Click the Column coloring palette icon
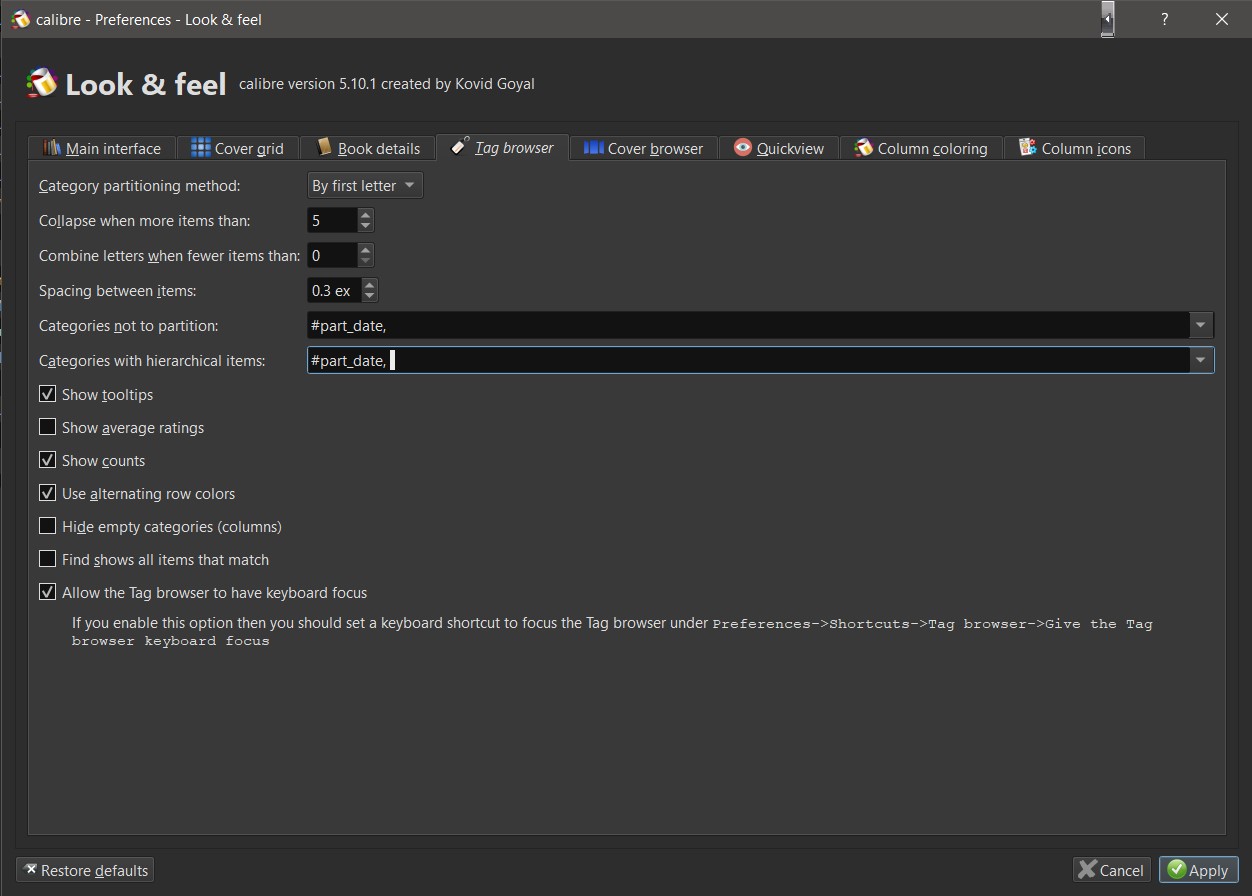The width and height of the screenshot is (1252, 896). pos(863,148)
